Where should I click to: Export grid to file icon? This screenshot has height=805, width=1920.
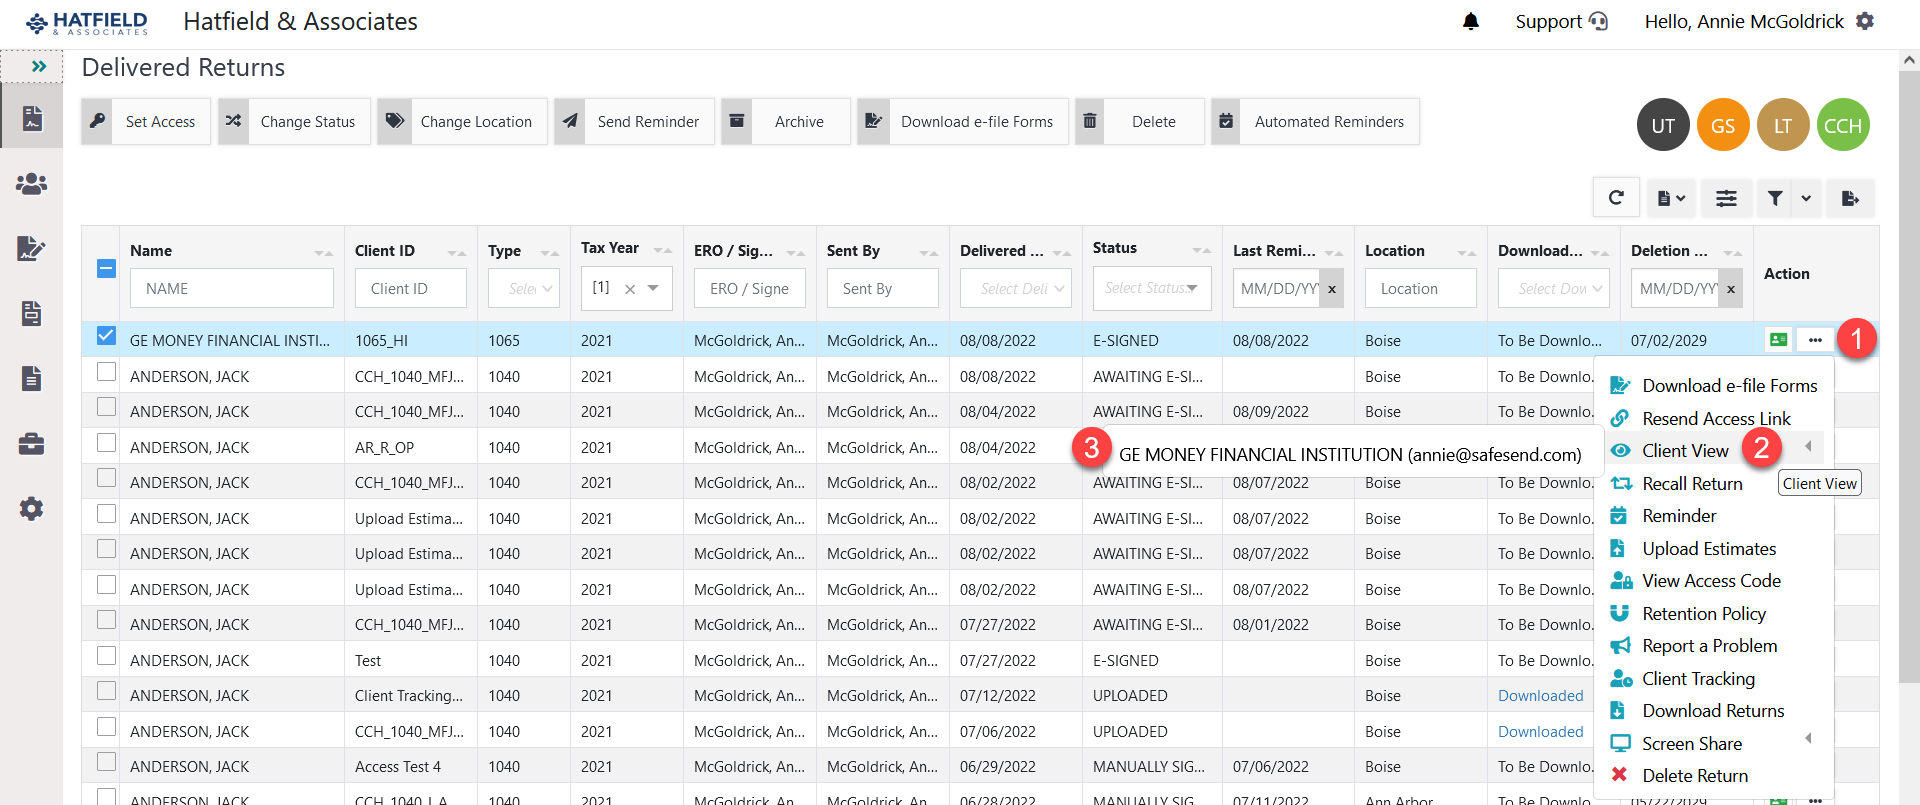[1850, 198]
